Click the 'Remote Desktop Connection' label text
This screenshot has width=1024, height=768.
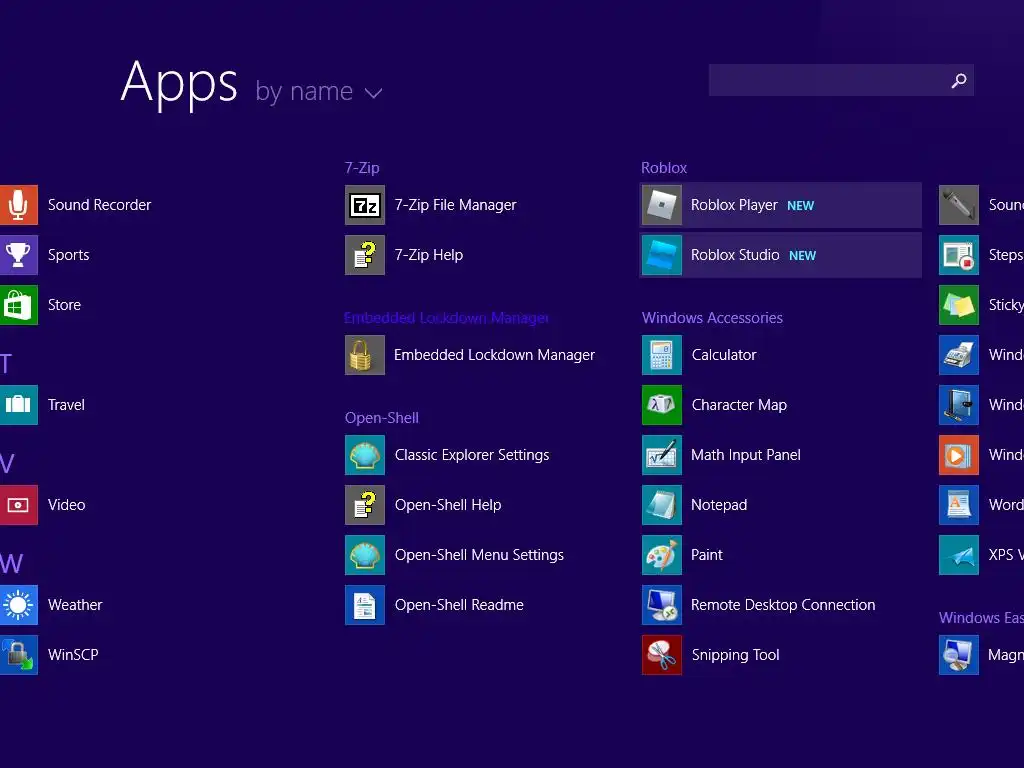pyautogui.click(x=783, y=605)
